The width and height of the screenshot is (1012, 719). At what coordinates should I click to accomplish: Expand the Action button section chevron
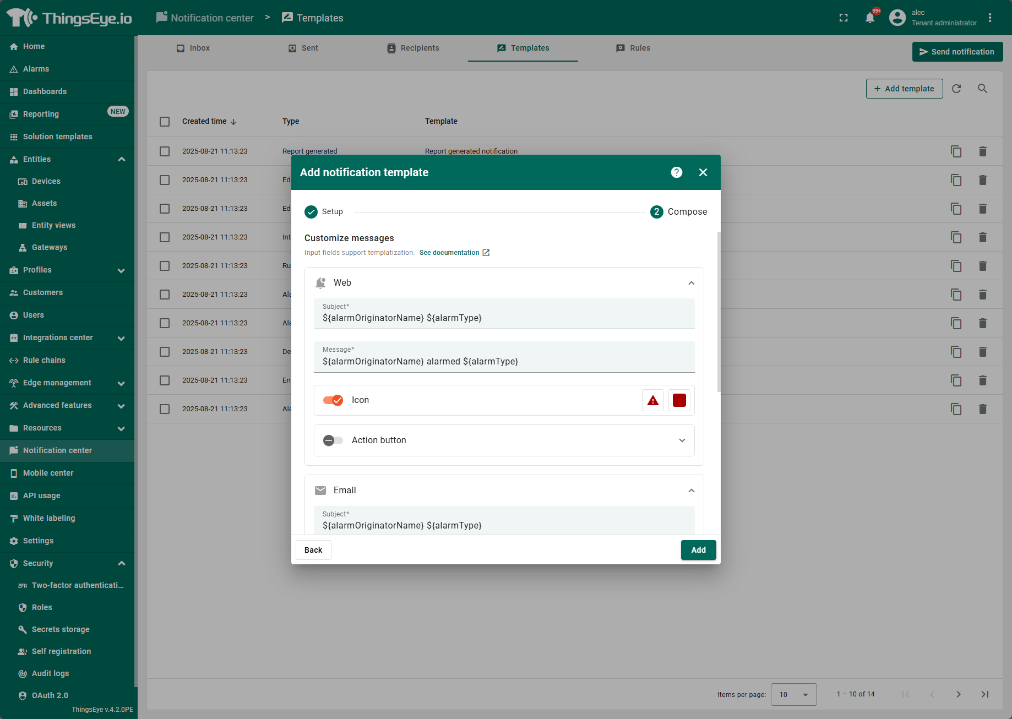682,440
